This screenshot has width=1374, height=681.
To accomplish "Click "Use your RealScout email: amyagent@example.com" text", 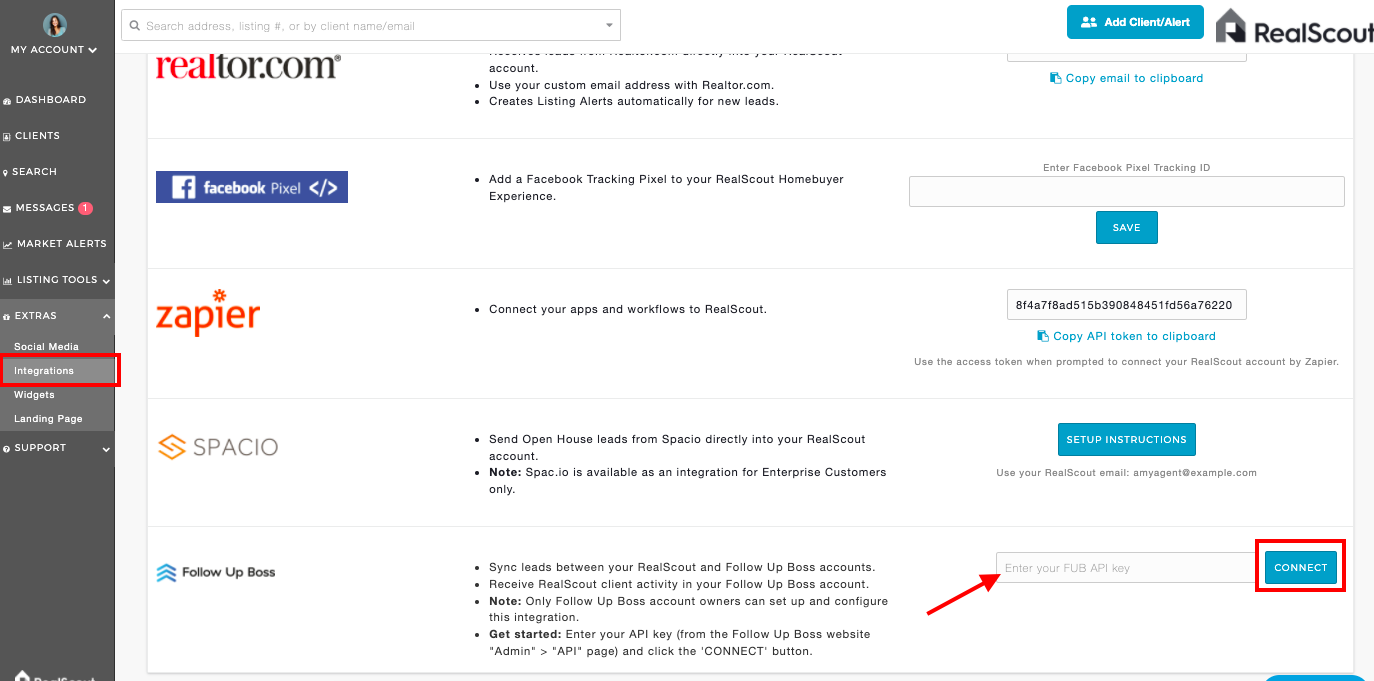I will (1126, 473).
